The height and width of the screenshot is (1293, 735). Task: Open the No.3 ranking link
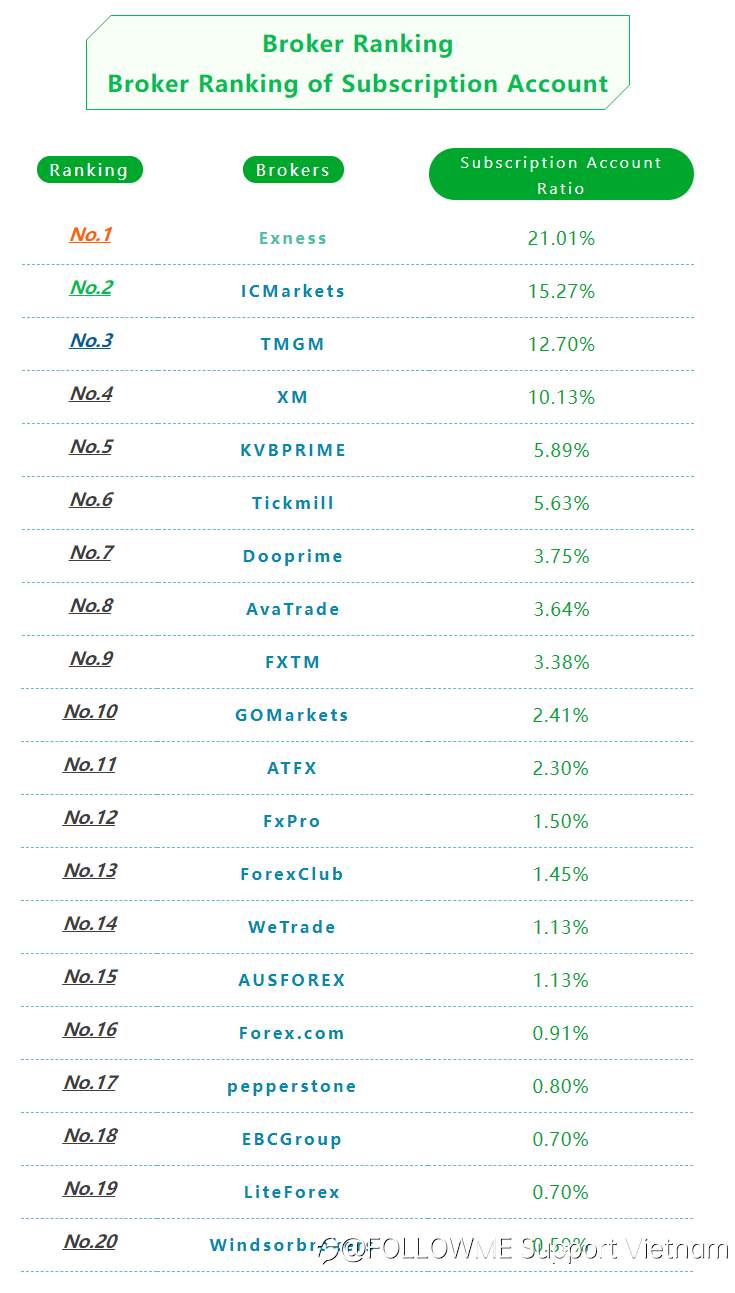point(91,341)
